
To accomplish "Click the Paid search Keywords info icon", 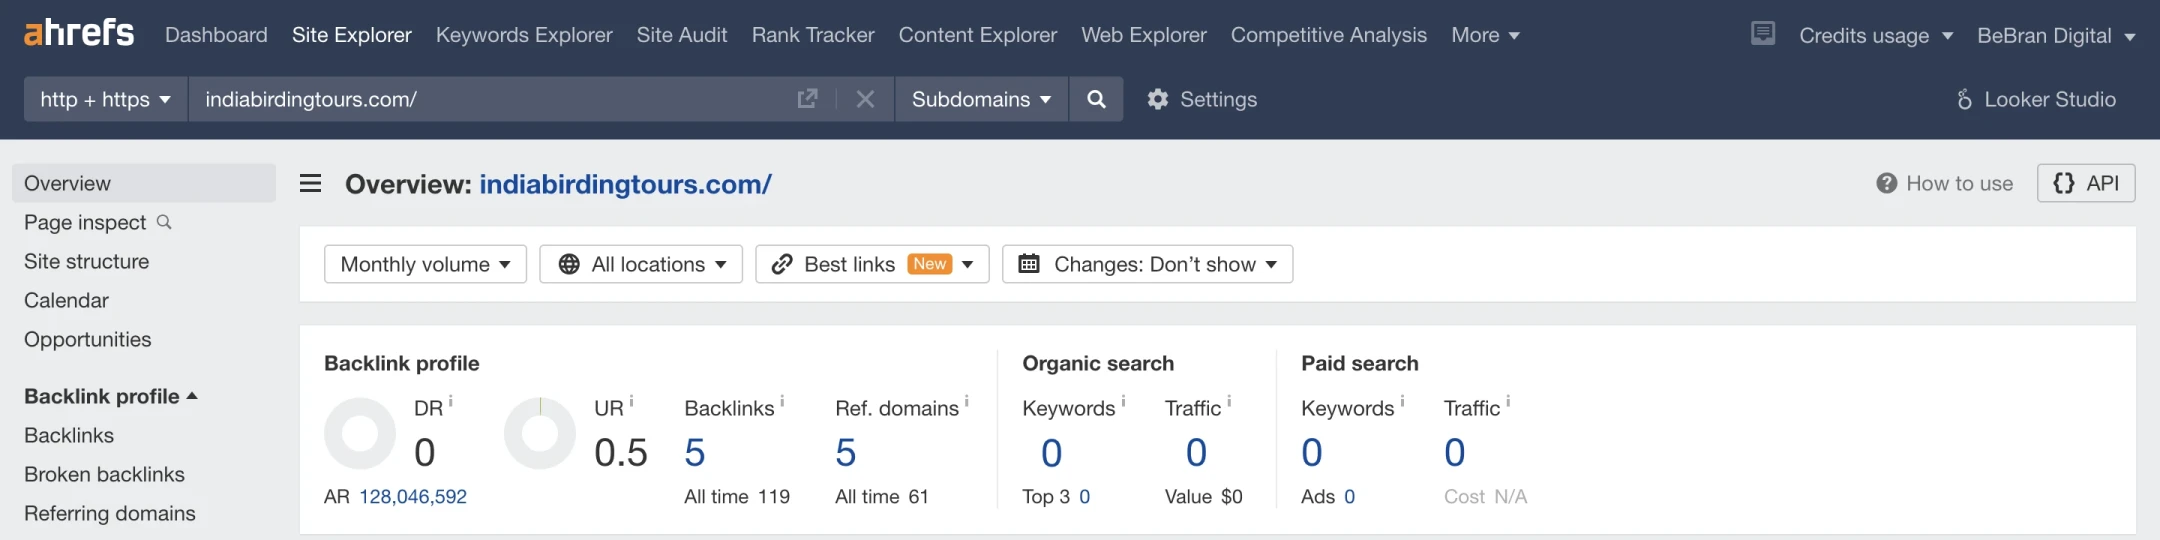I will 1402,401.
